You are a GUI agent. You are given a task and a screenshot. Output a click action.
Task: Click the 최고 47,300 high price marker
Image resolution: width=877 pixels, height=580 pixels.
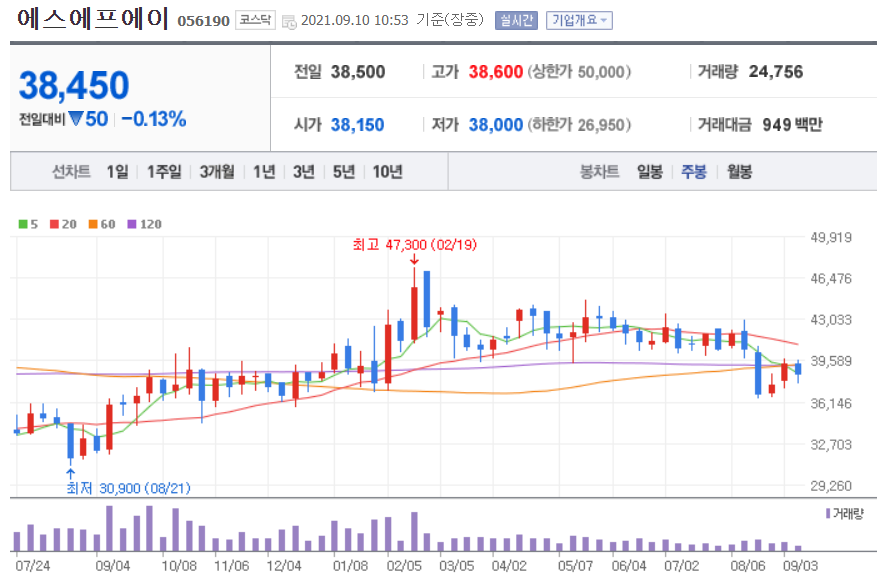click(415, 244)
